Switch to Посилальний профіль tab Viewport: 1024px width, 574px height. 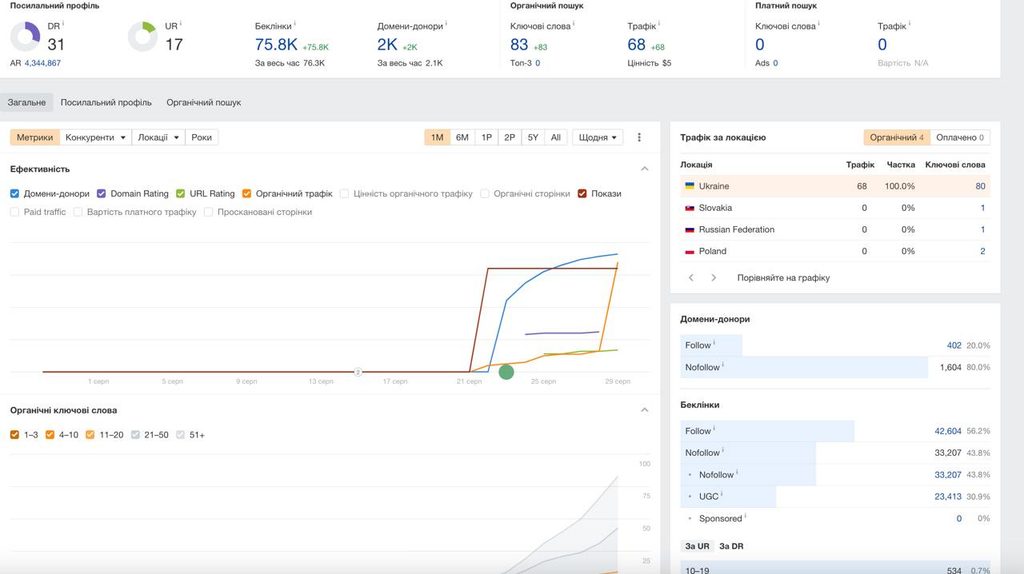[x=106, y=103]
